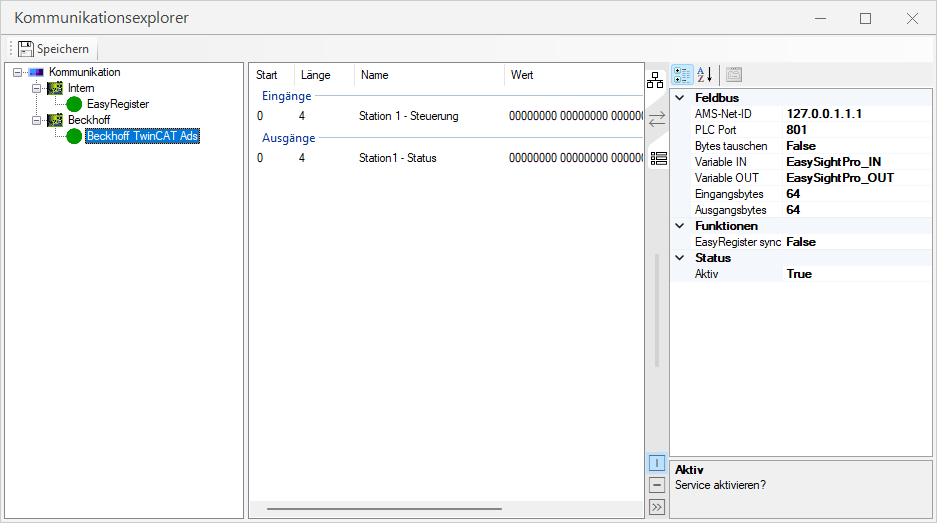Open the network topology side tab
937x523 pixels.
coord(656,81)
